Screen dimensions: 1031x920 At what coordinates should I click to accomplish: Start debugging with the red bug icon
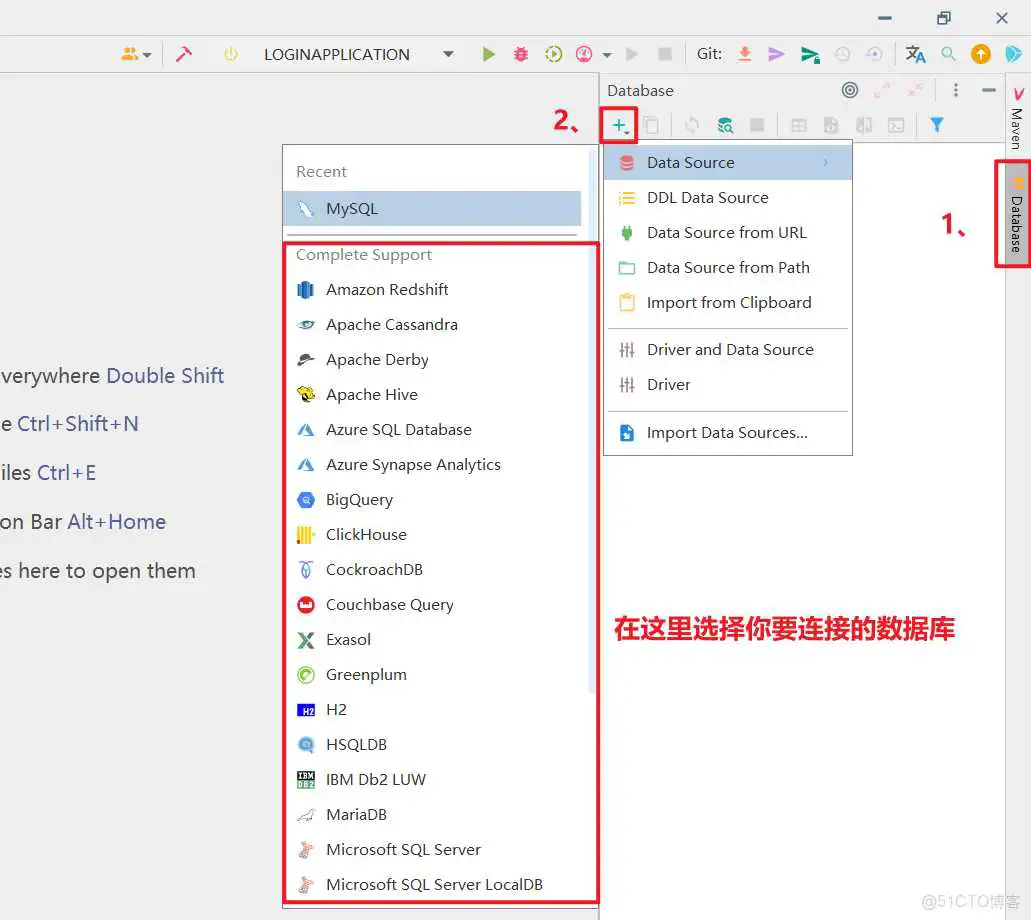(521, 54)
